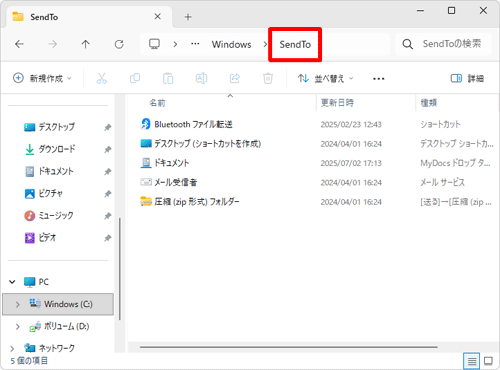Click the mail recipient envelope icon

click(x=146, y=182)
